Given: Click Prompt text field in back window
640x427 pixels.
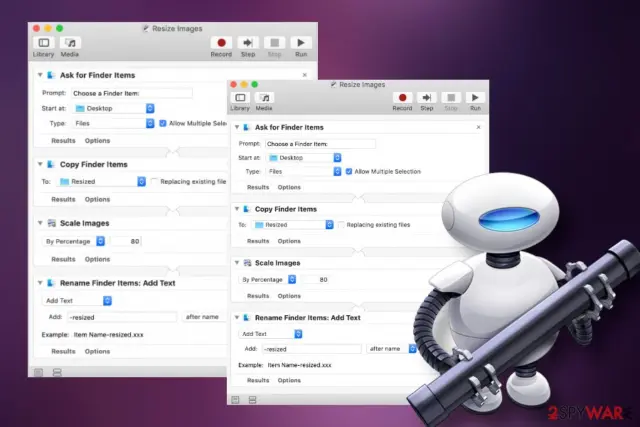Looking at the screenshot, I should pyautogui.click(x=131, y=93).
